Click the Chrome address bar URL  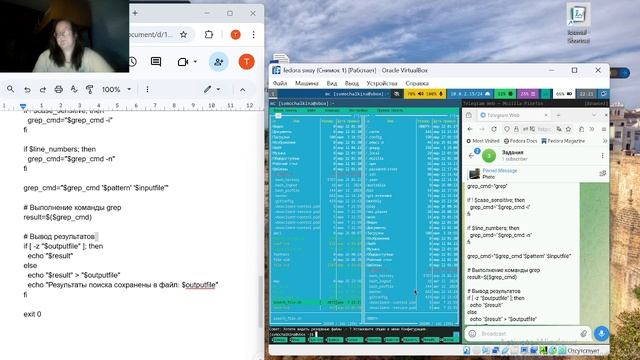pyautogui.click(x=152, y=35)
